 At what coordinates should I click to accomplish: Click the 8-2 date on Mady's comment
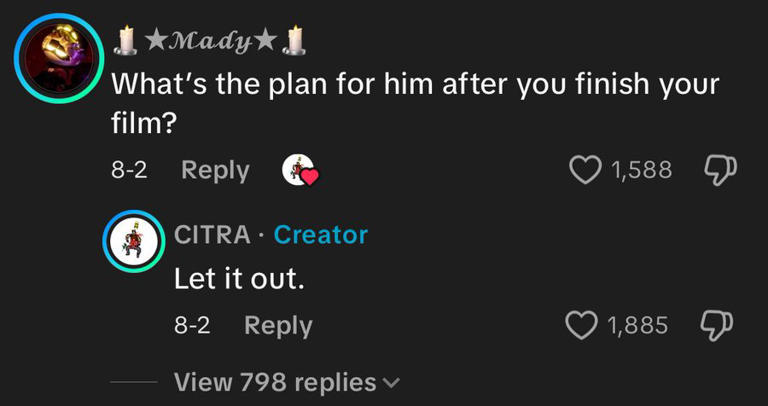(x=129, y=171)
